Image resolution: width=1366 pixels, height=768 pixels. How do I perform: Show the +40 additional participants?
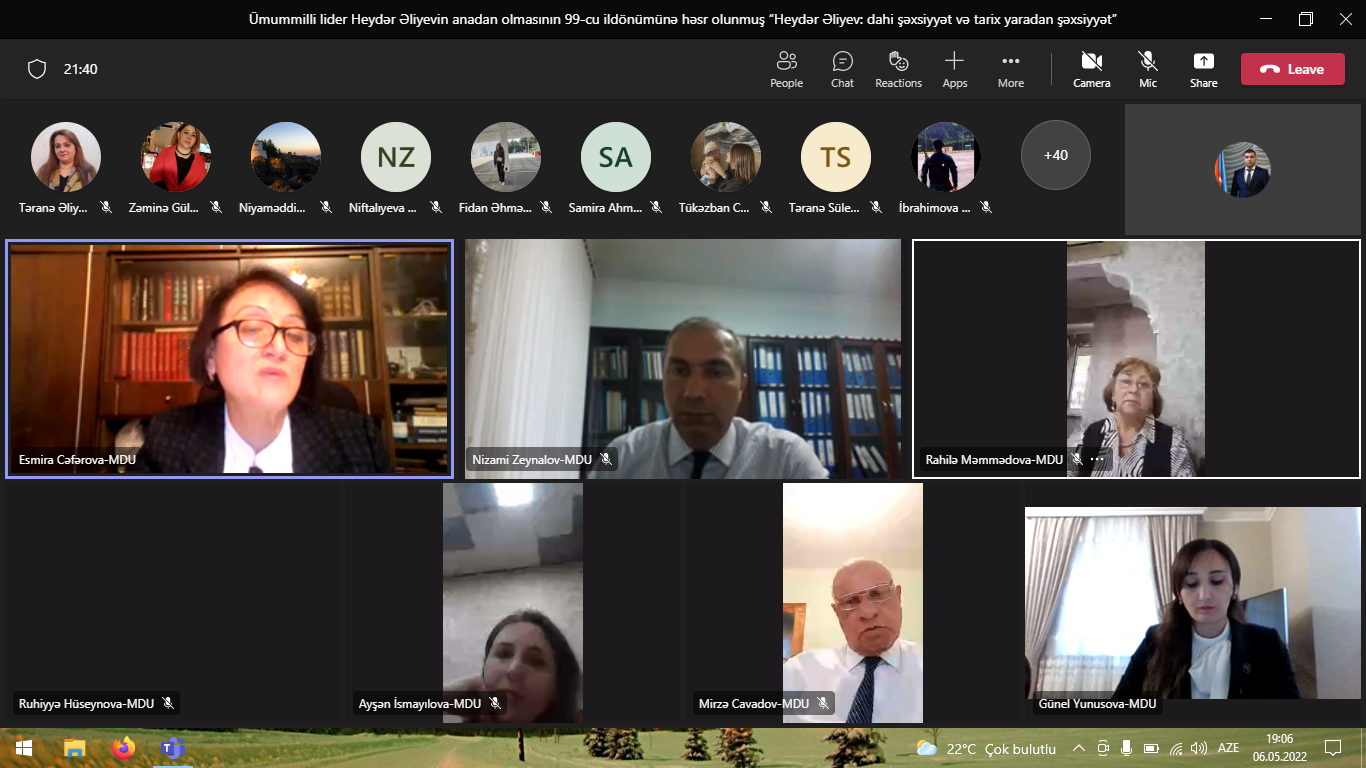(1055, 155)
